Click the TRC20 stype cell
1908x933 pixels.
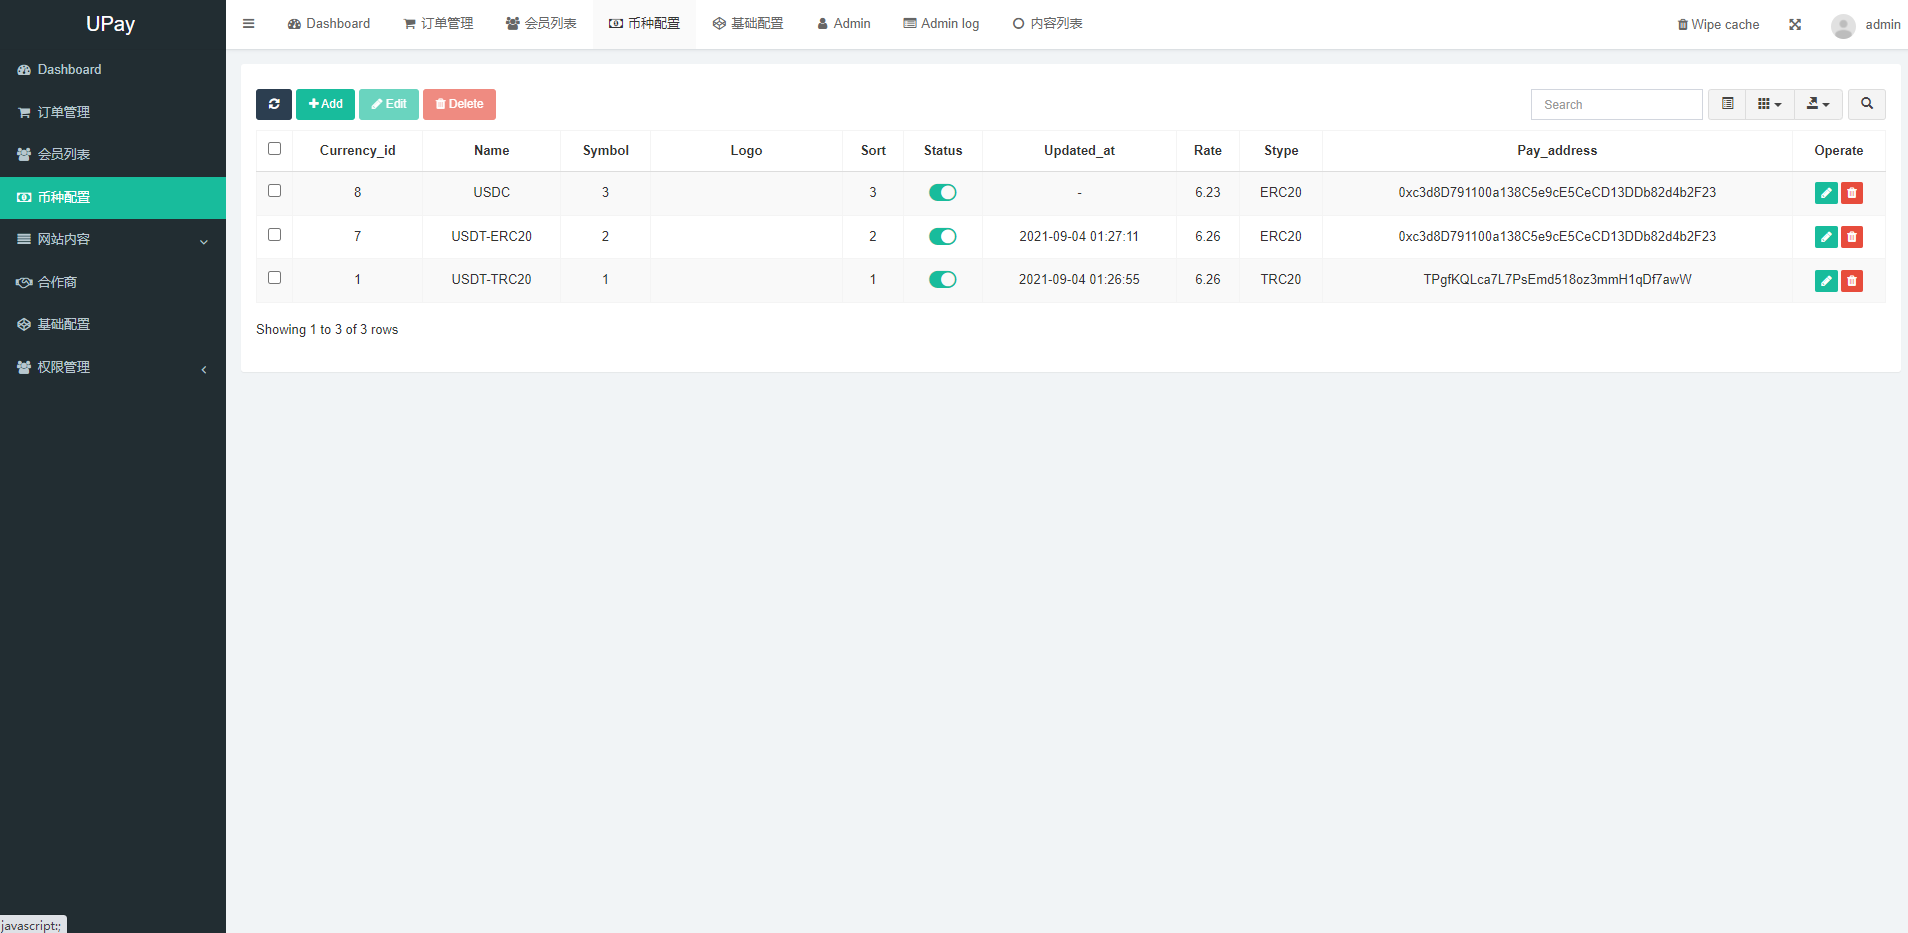[1280, 280]
